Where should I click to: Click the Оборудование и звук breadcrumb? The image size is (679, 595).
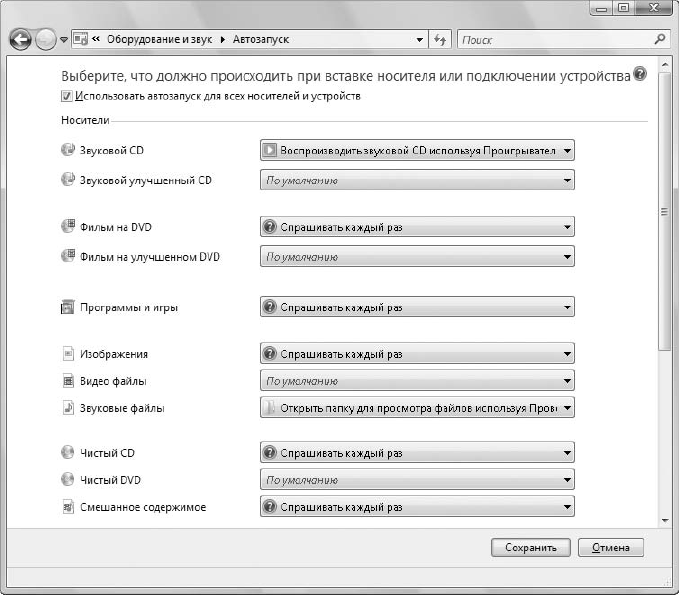click(x=159, y=39)
